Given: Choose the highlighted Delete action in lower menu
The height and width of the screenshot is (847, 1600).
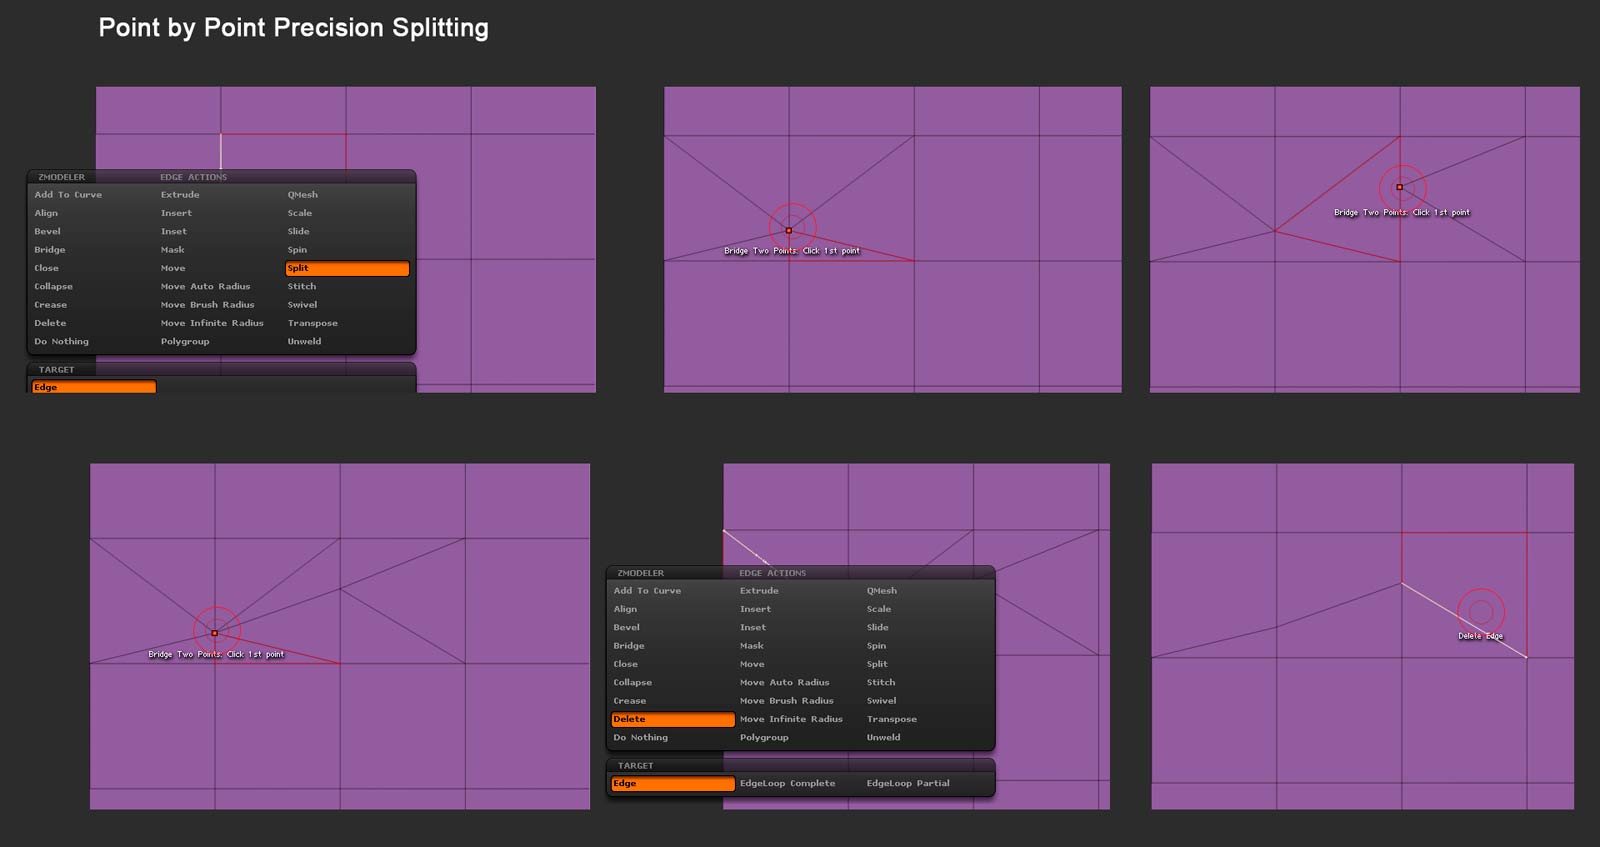Looking at the screenshot, I should (672, 719).
